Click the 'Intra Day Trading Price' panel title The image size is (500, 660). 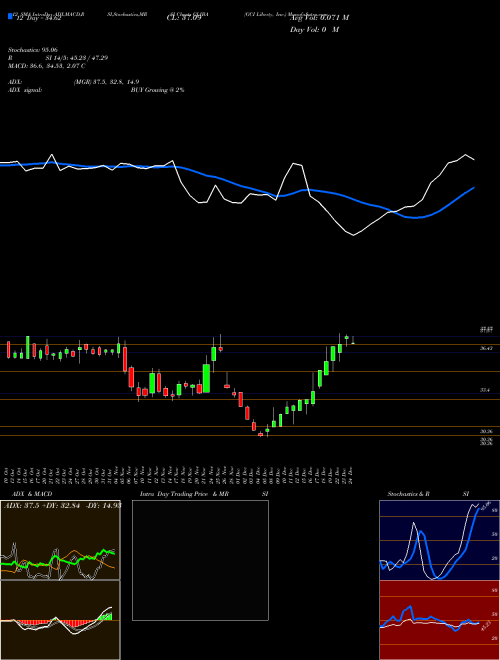tap(174, 494)
